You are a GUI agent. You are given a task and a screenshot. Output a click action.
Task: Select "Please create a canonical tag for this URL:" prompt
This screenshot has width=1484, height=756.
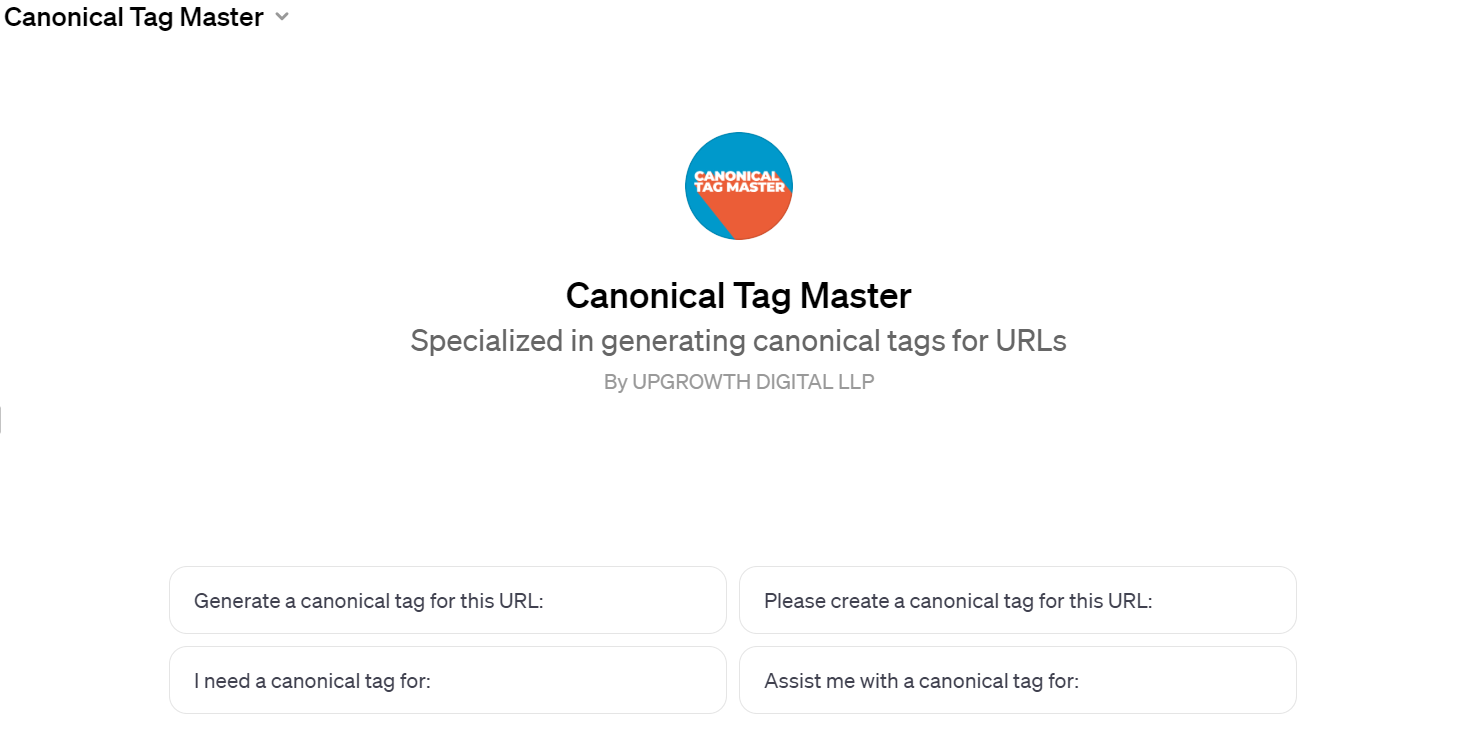coord(1017,600)
